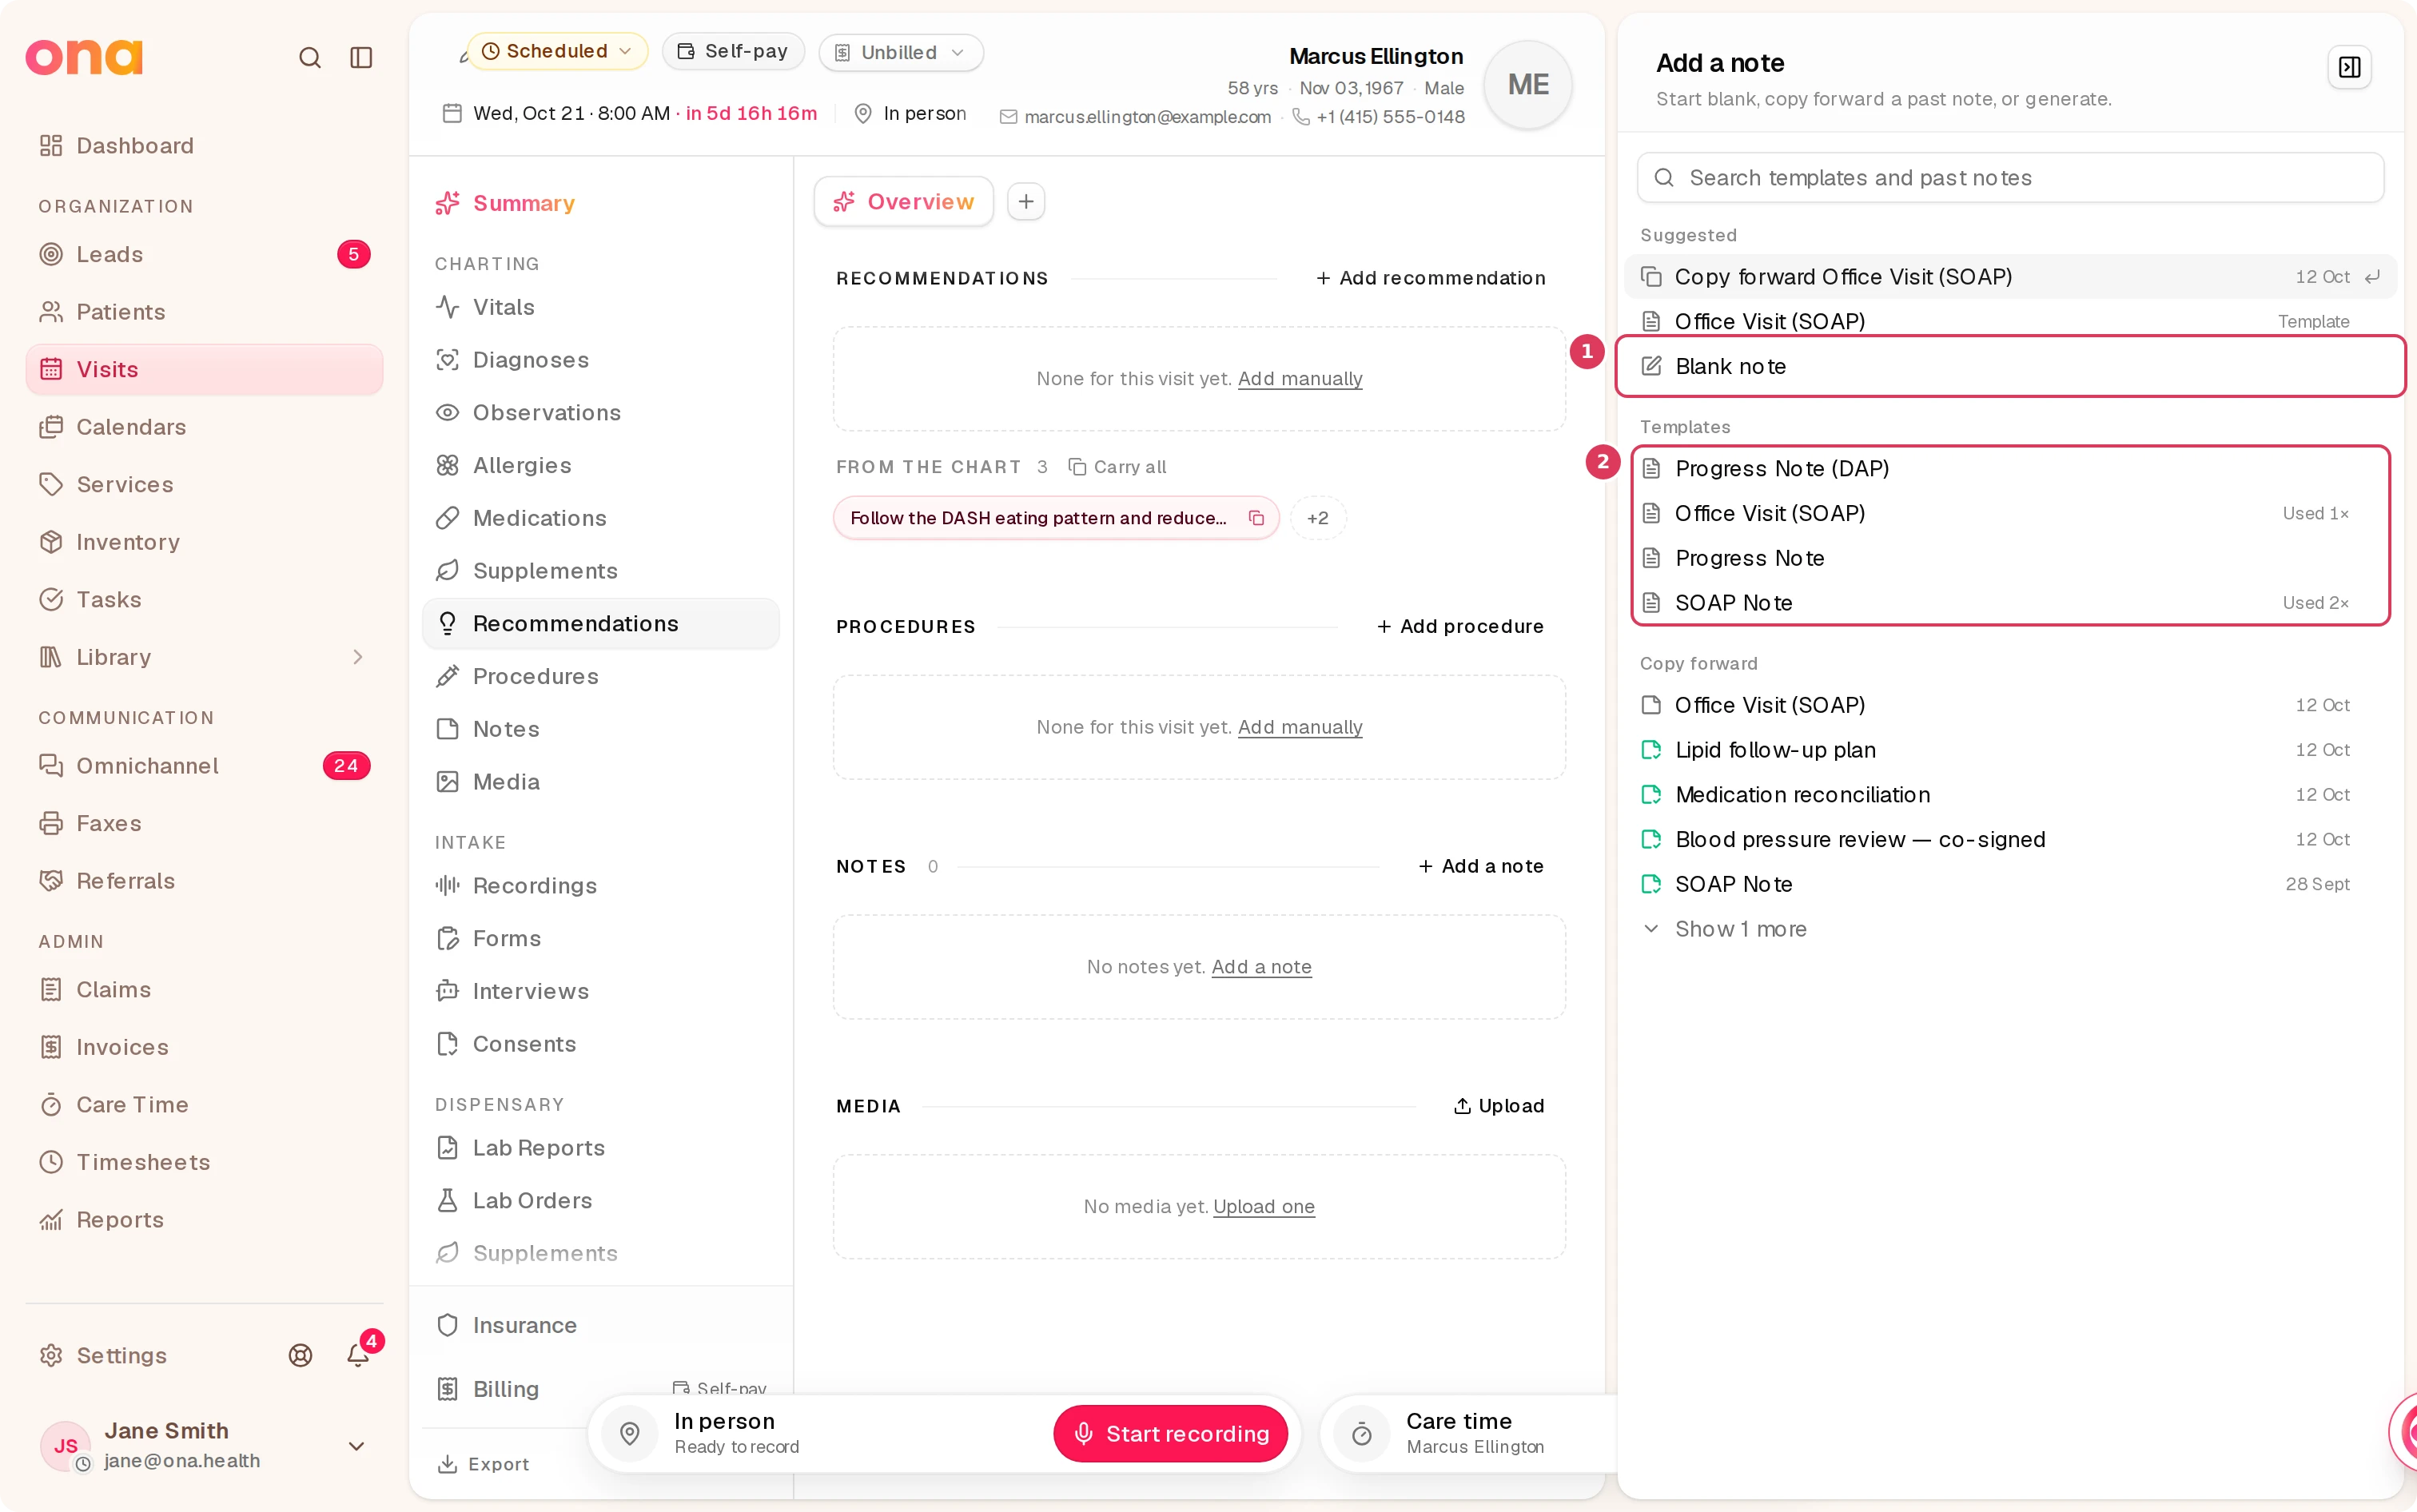
Task: Choose Medication reconciliation past note
Action: click(x=2010, y=794)
